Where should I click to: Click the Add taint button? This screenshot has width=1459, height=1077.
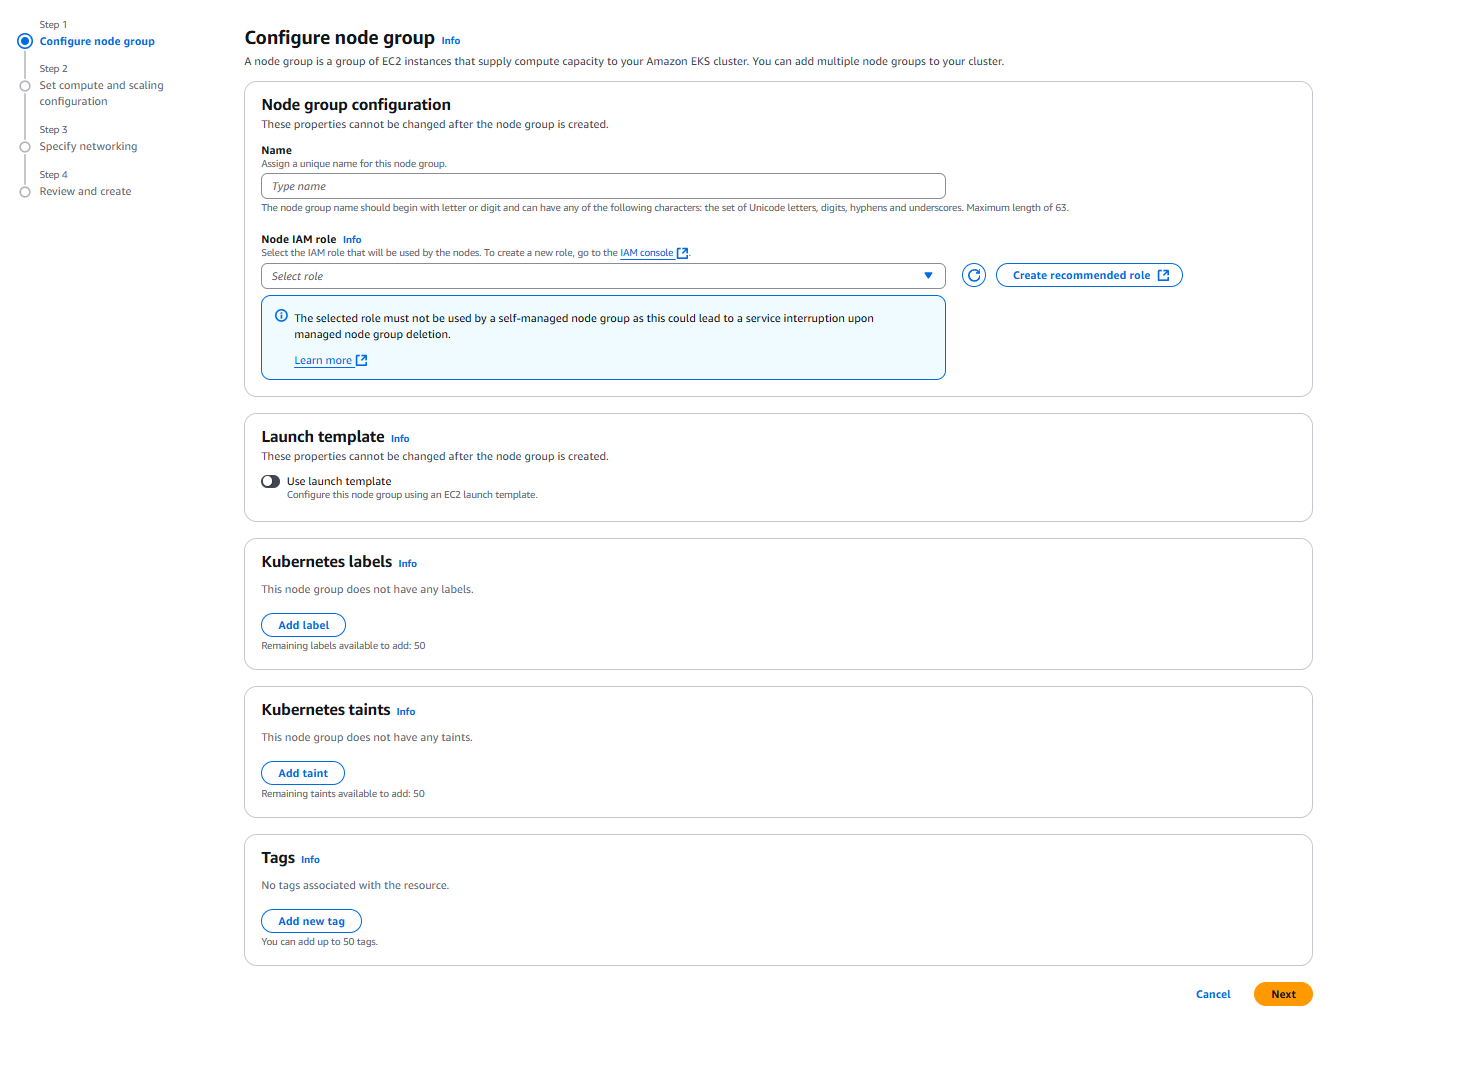pos(303,773)
